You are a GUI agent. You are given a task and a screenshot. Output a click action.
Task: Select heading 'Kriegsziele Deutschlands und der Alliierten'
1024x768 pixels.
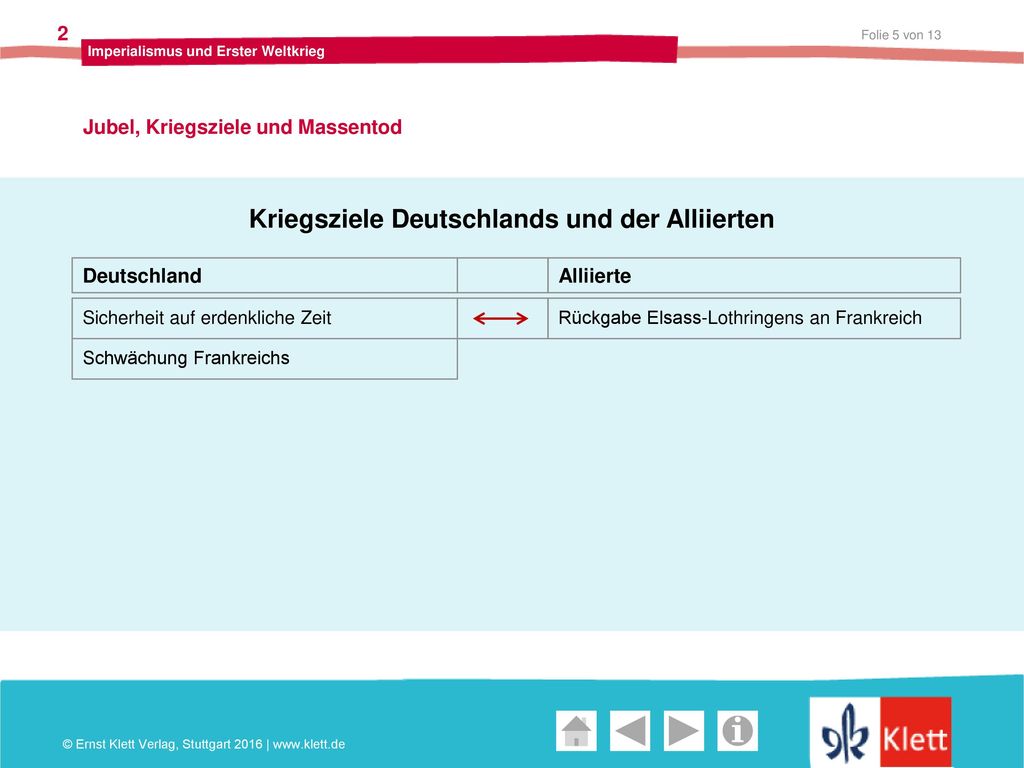pyautogui.click(x=511, y=219)
